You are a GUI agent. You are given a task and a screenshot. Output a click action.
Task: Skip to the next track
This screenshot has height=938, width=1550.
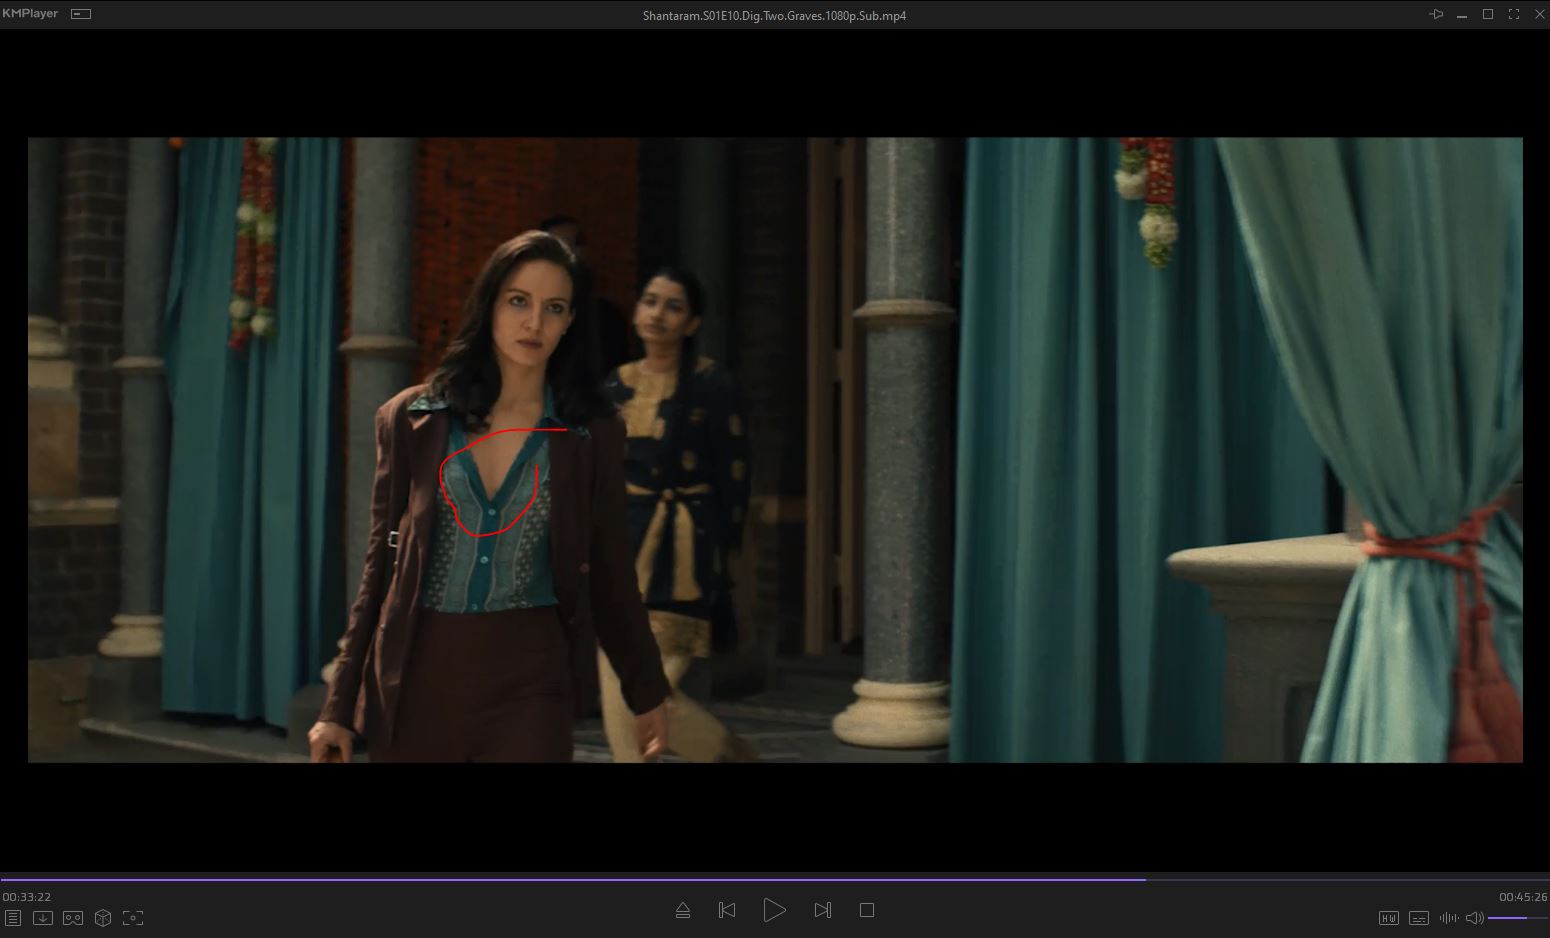[822, 910]
